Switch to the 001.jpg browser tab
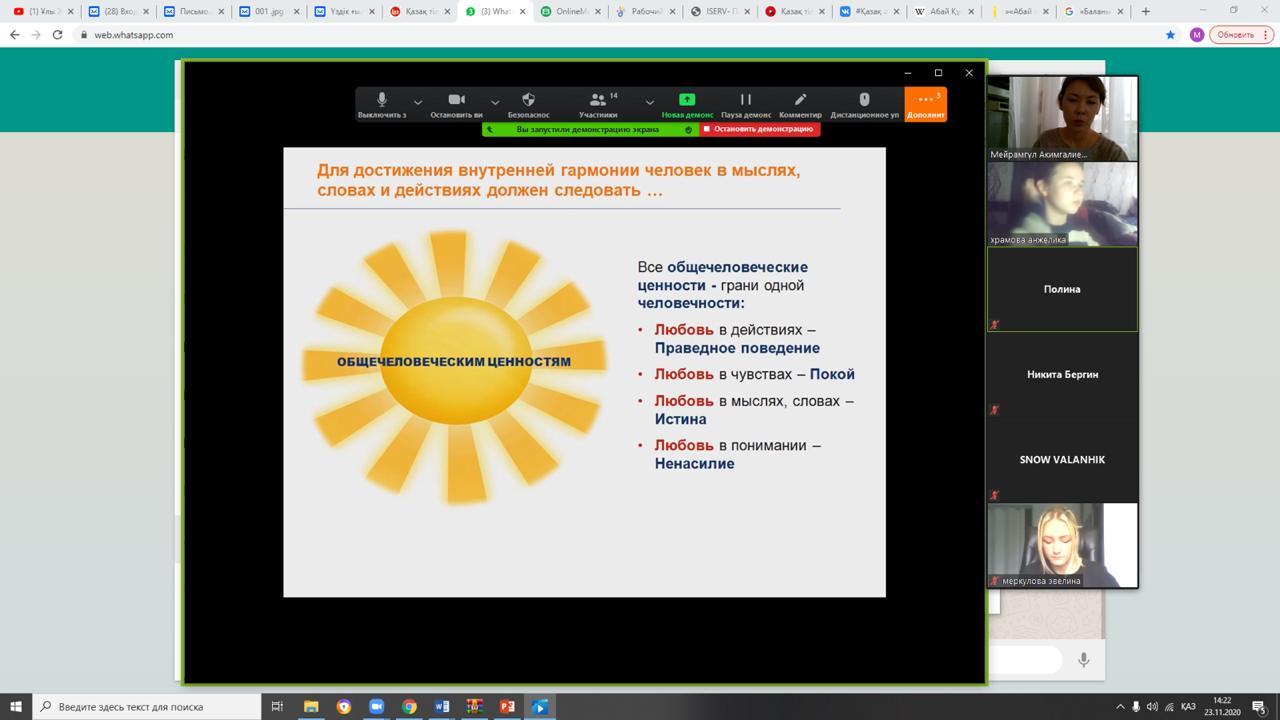 coord(268,11)
